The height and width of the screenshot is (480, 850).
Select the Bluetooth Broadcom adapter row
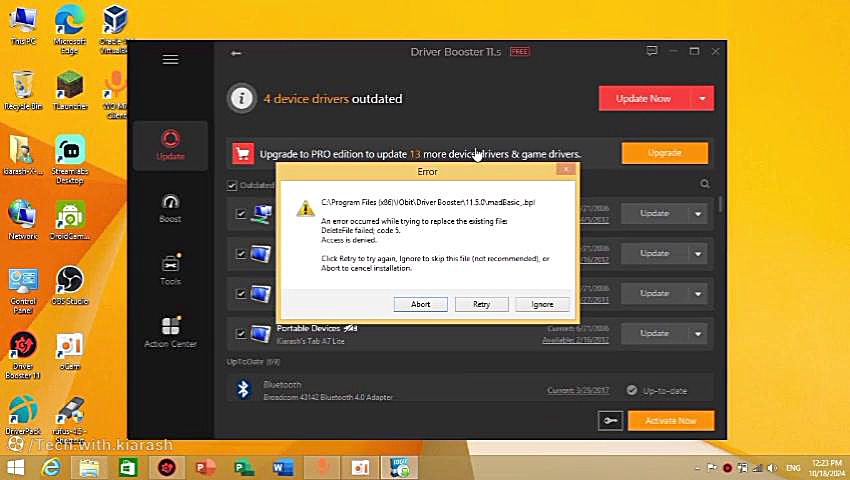click(471, 390)
